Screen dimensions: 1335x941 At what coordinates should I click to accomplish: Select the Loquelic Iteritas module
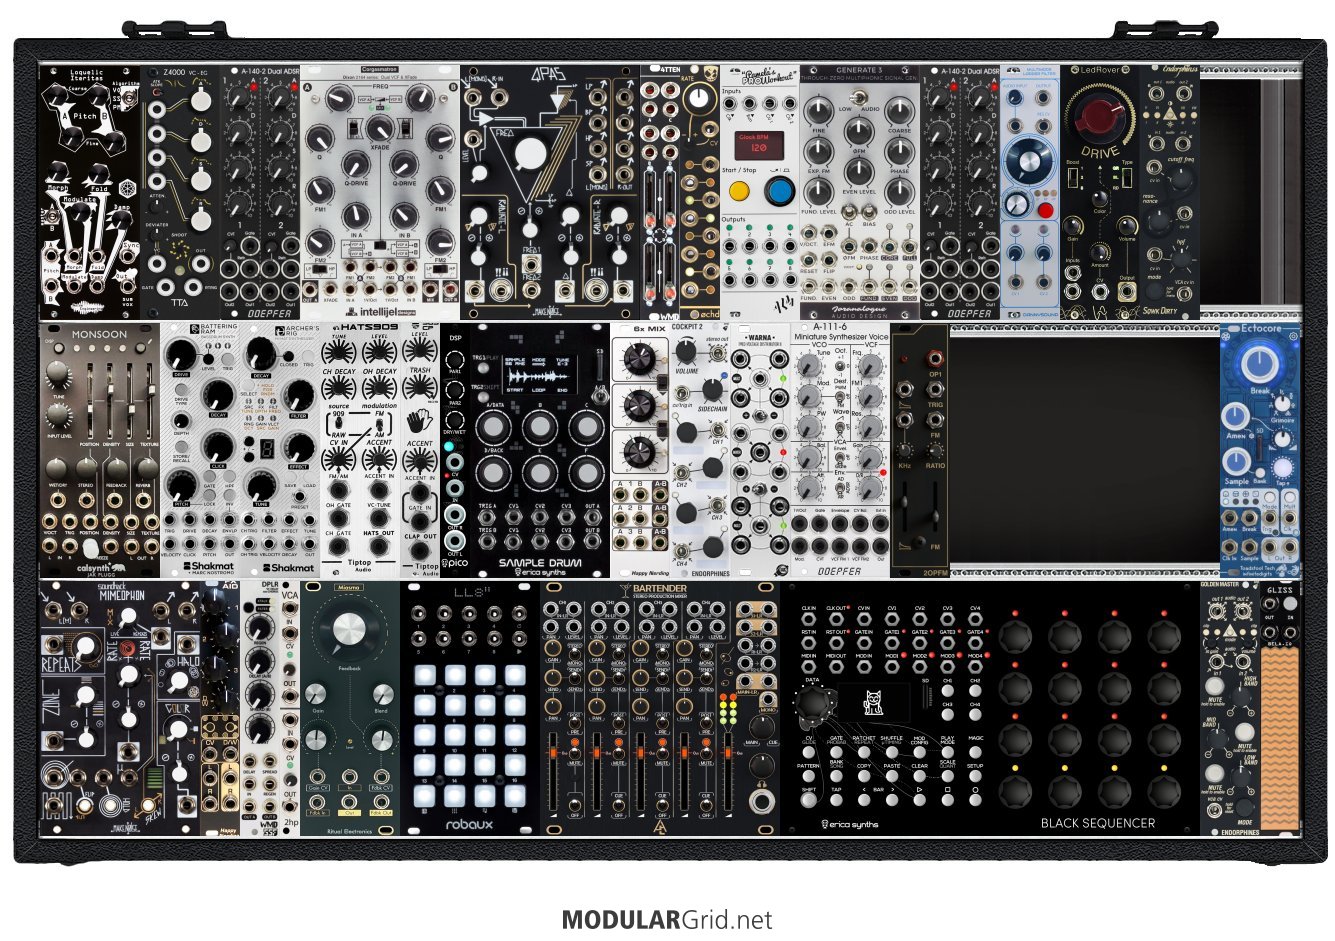coord(90,192)
